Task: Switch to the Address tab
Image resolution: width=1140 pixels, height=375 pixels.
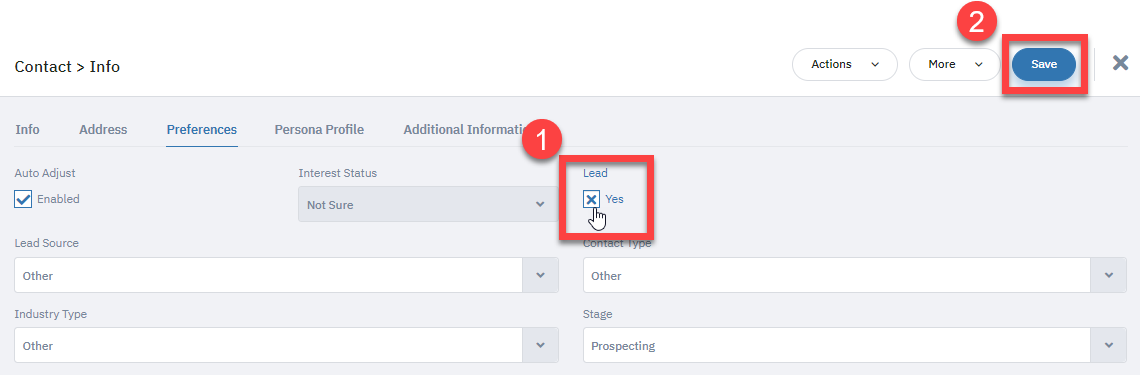Action: 103,129
